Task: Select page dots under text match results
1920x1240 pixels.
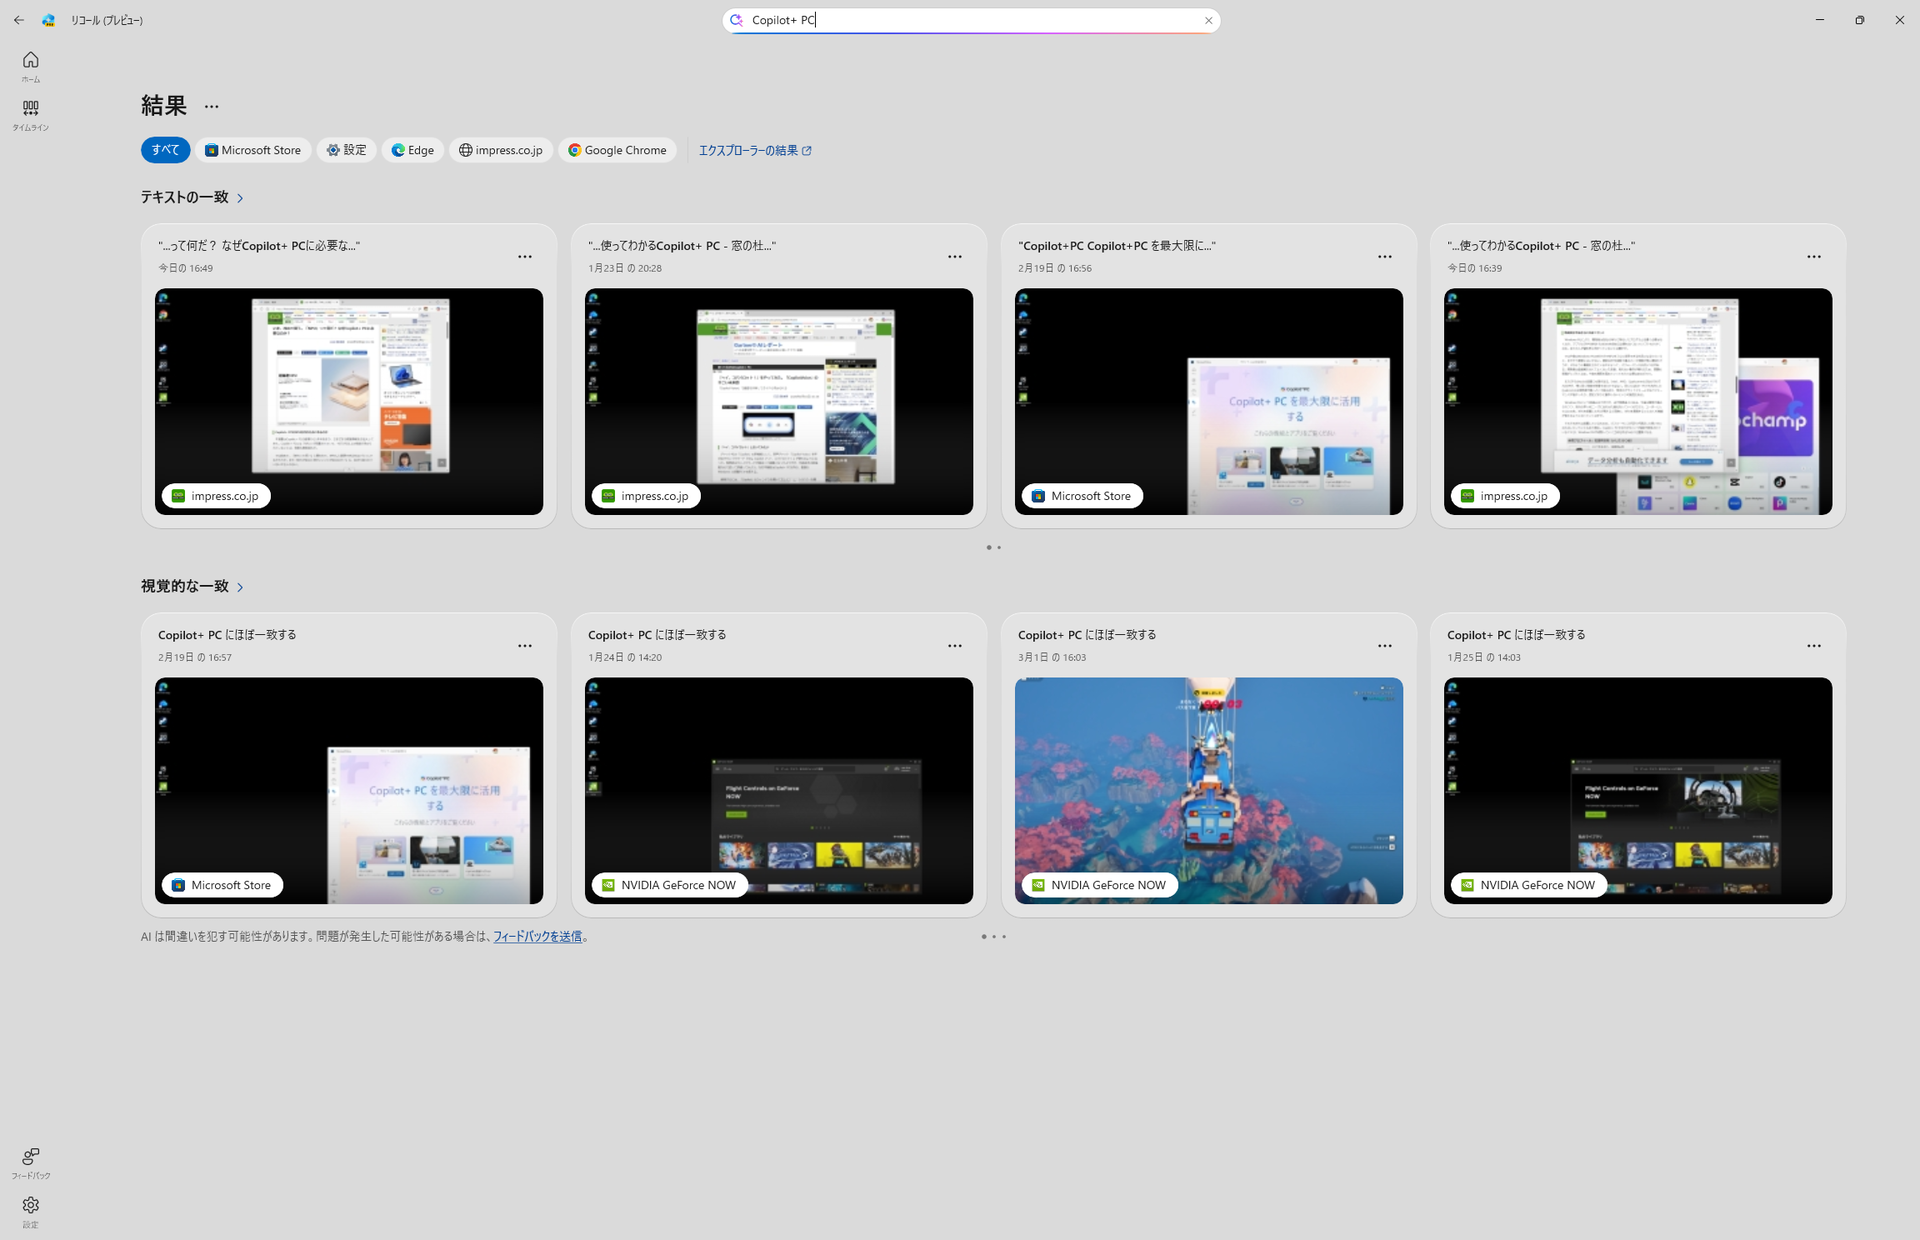Action: pos(993,547)
